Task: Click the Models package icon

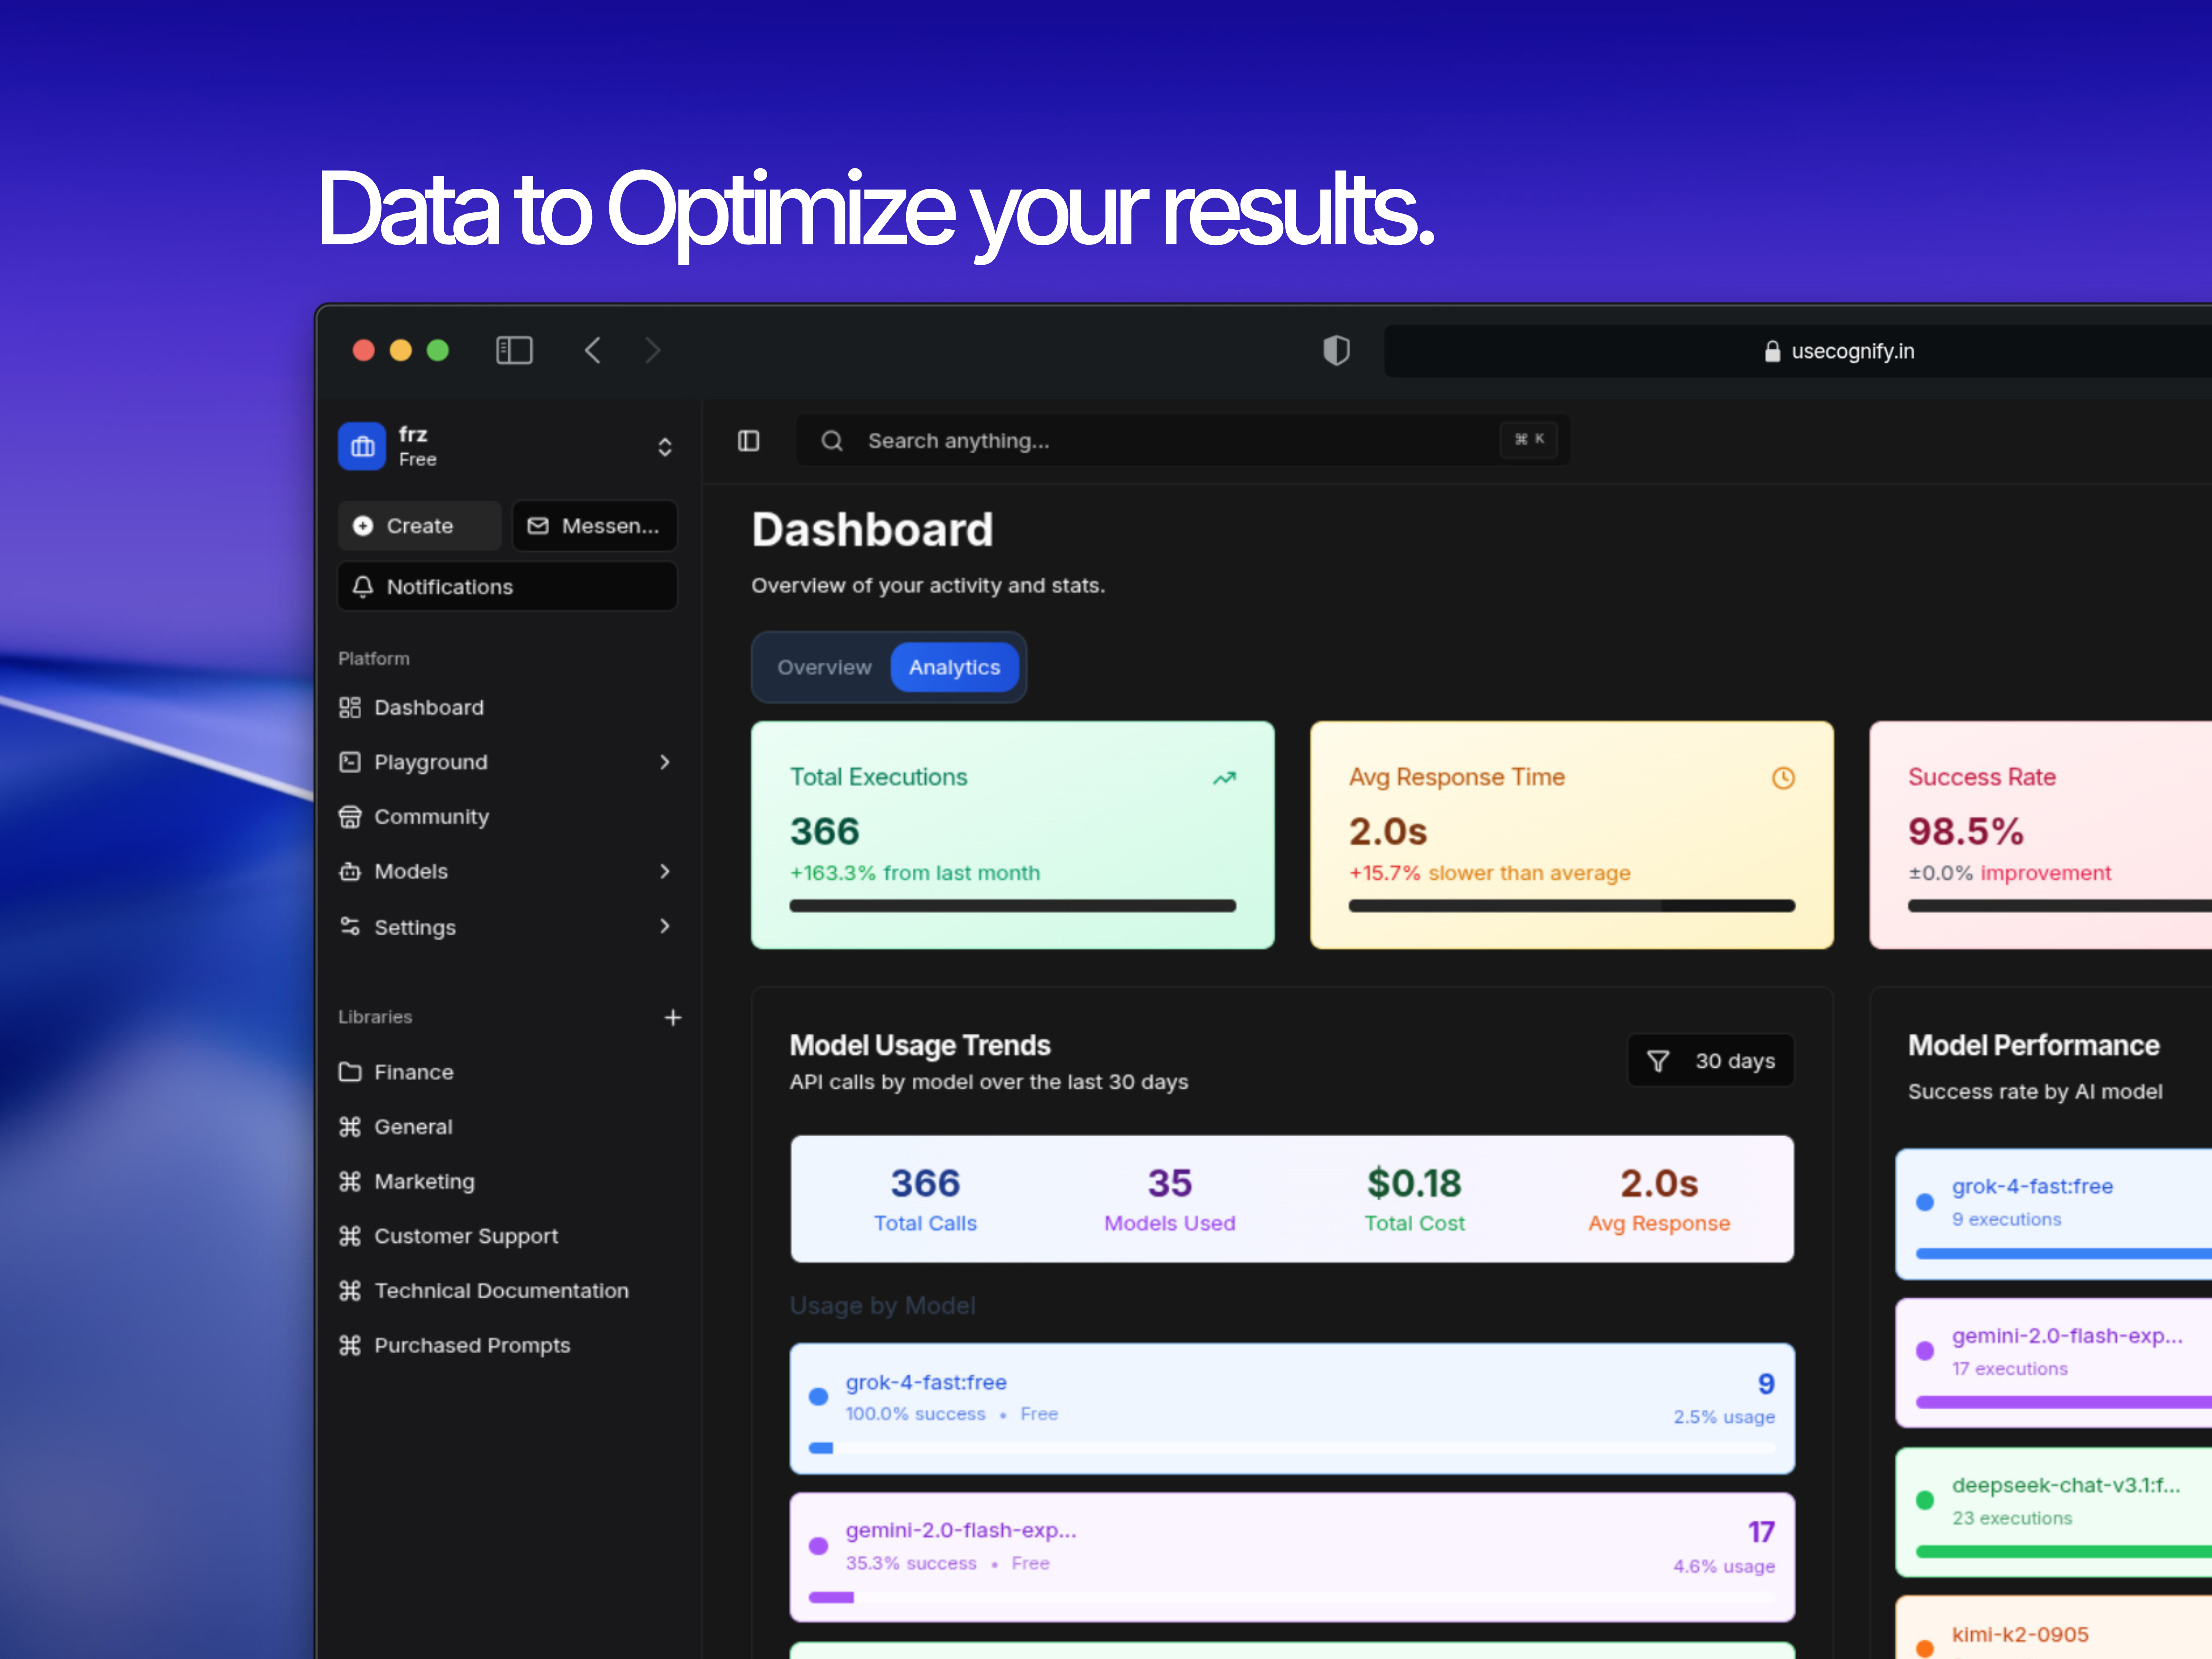Action: 350,871
